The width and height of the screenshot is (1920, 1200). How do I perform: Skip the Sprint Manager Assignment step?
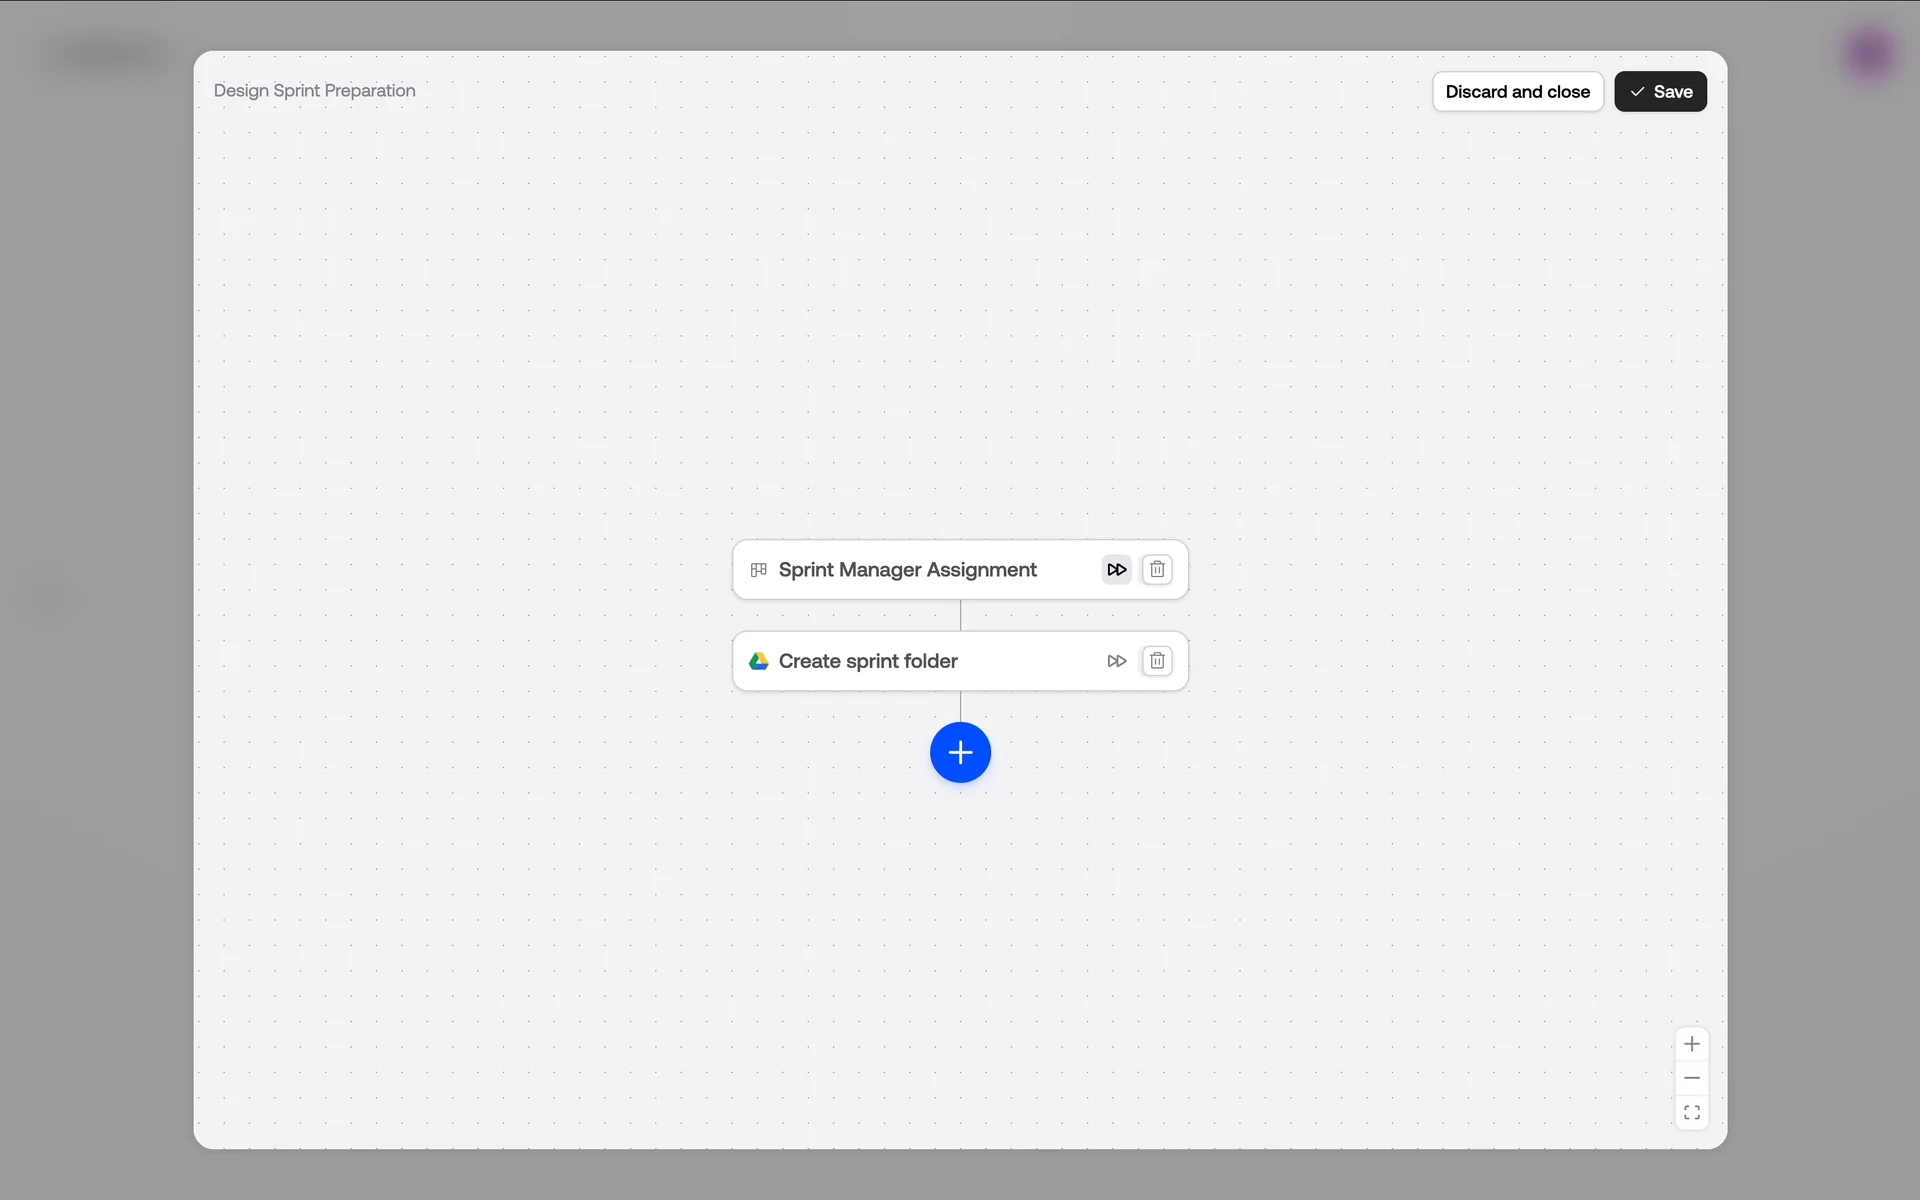click(x=1116, y=570)
